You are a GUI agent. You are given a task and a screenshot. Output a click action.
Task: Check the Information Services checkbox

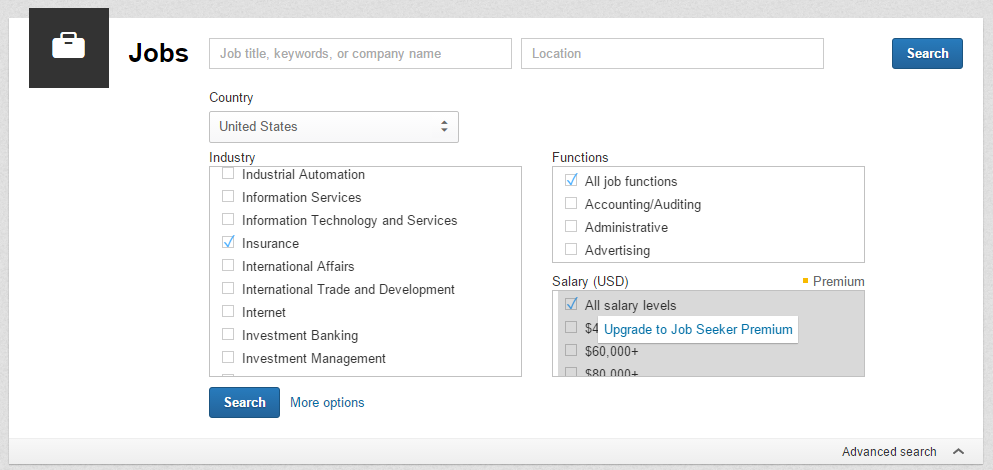(228, 197)
